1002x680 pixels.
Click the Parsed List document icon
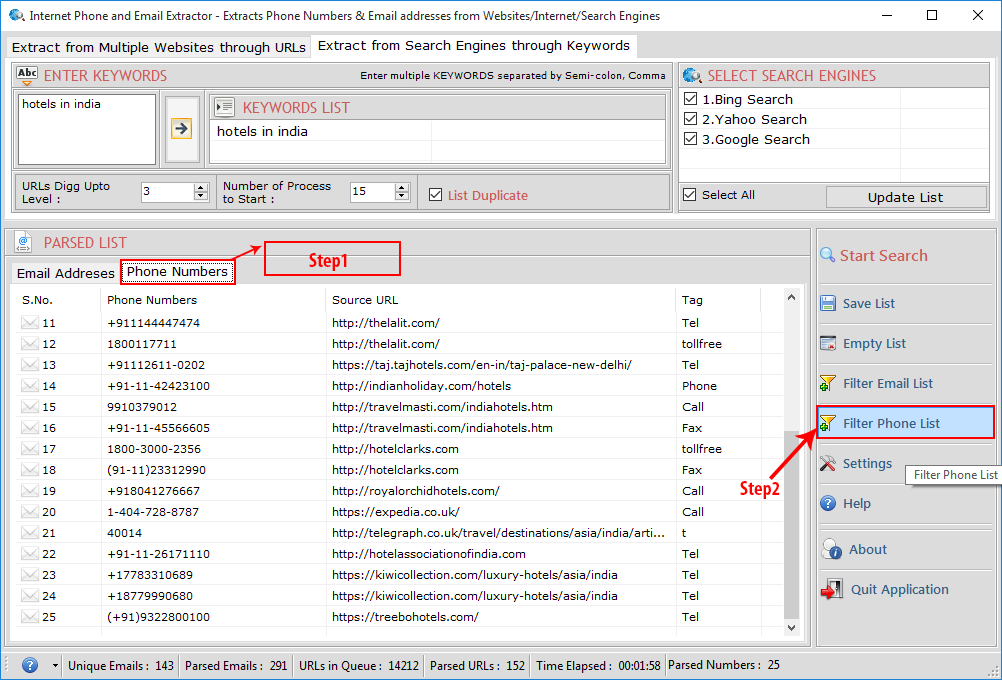pyautogui.click(x=23, y=242)
